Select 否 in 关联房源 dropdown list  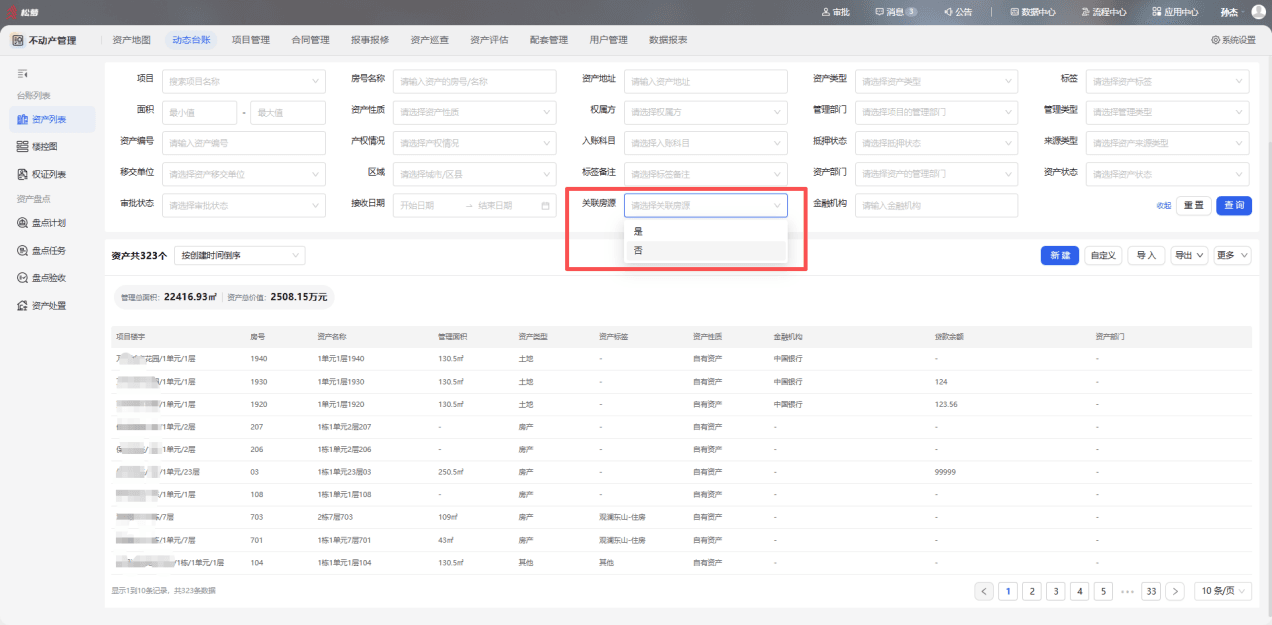coord(706,250)
